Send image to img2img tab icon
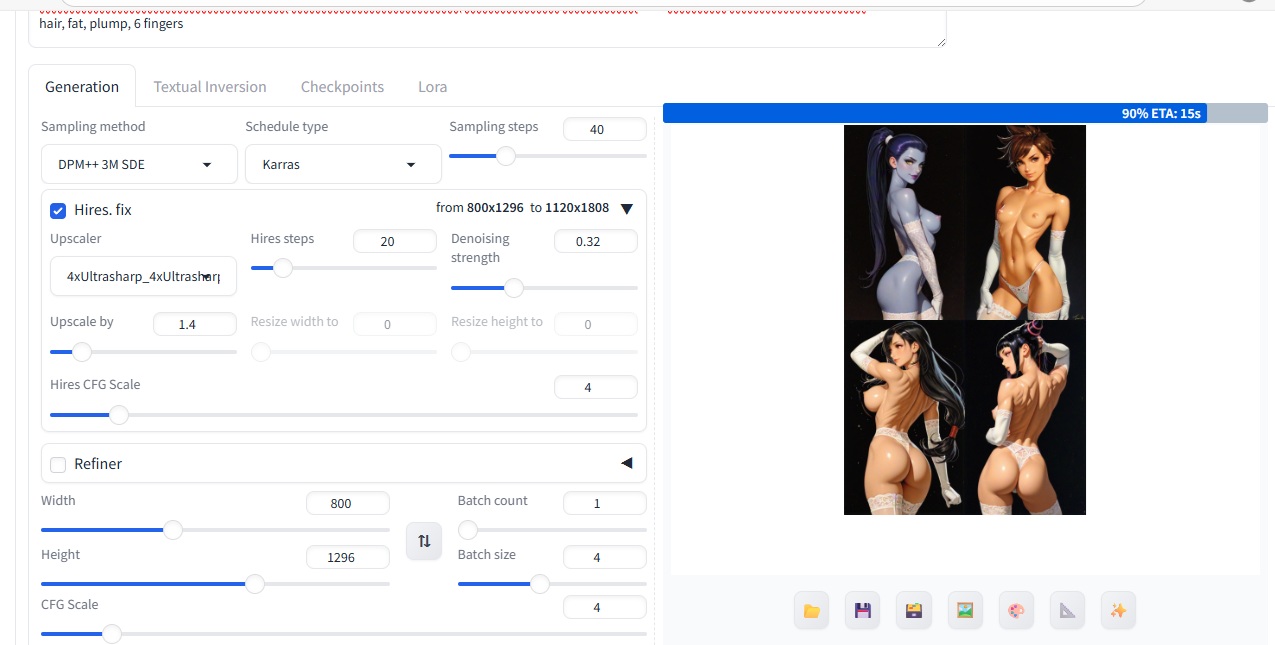Screen dimensions: 1275x645 pos(964,610)
